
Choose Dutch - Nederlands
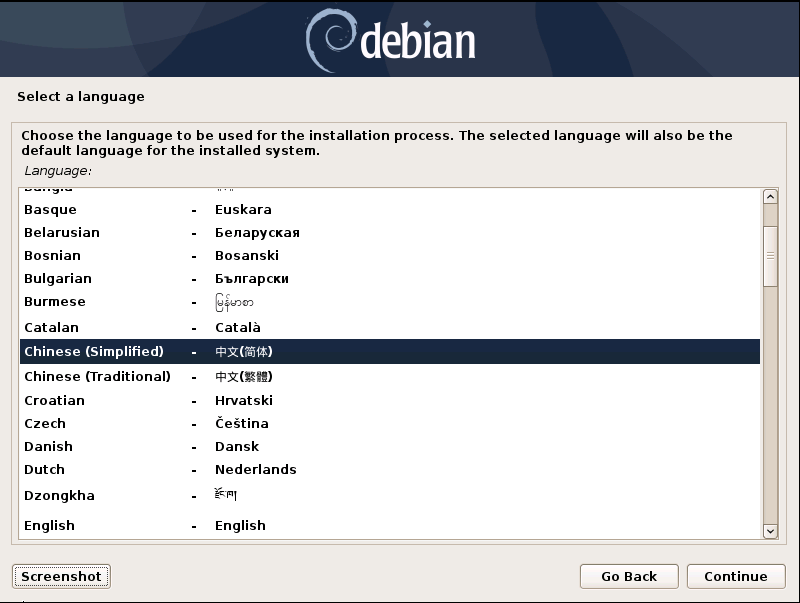point(390,469)
